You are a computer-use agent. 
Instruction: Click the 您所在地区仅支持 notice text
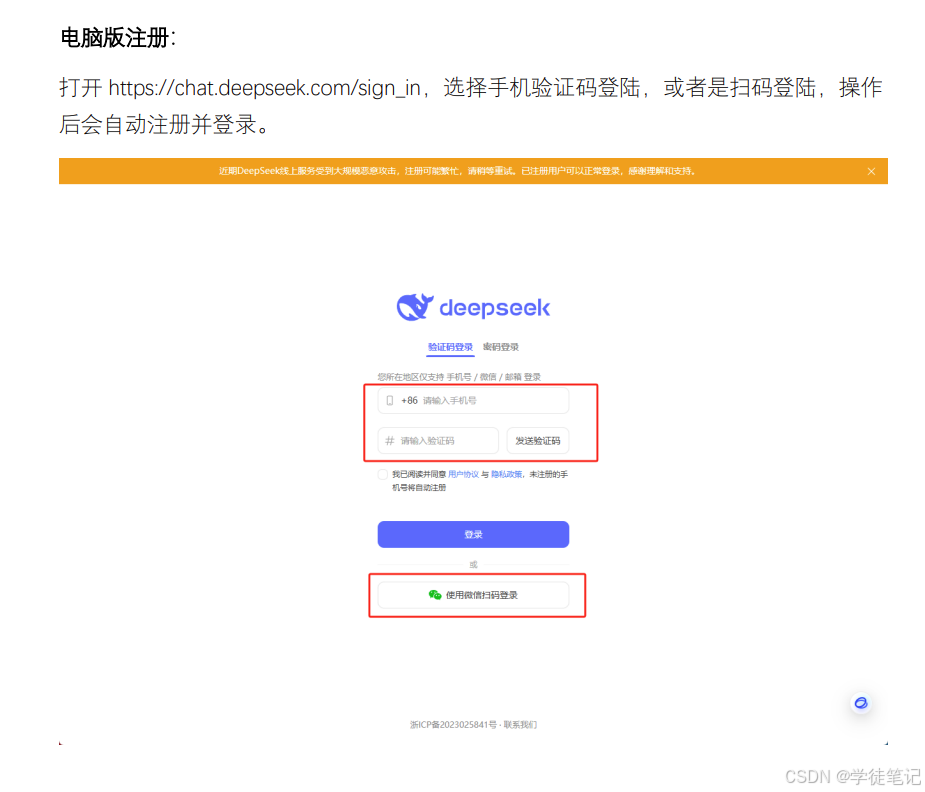point(459,377)
